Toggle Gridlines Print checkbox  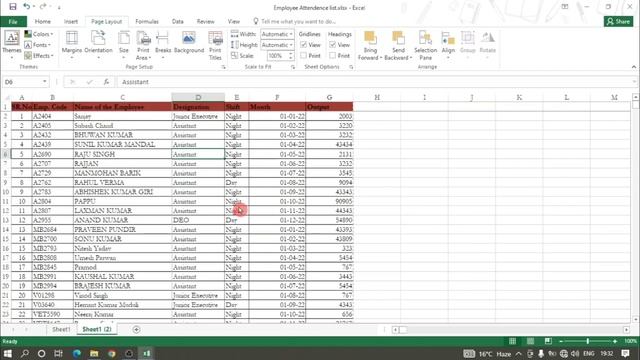[x=304, y=56]
